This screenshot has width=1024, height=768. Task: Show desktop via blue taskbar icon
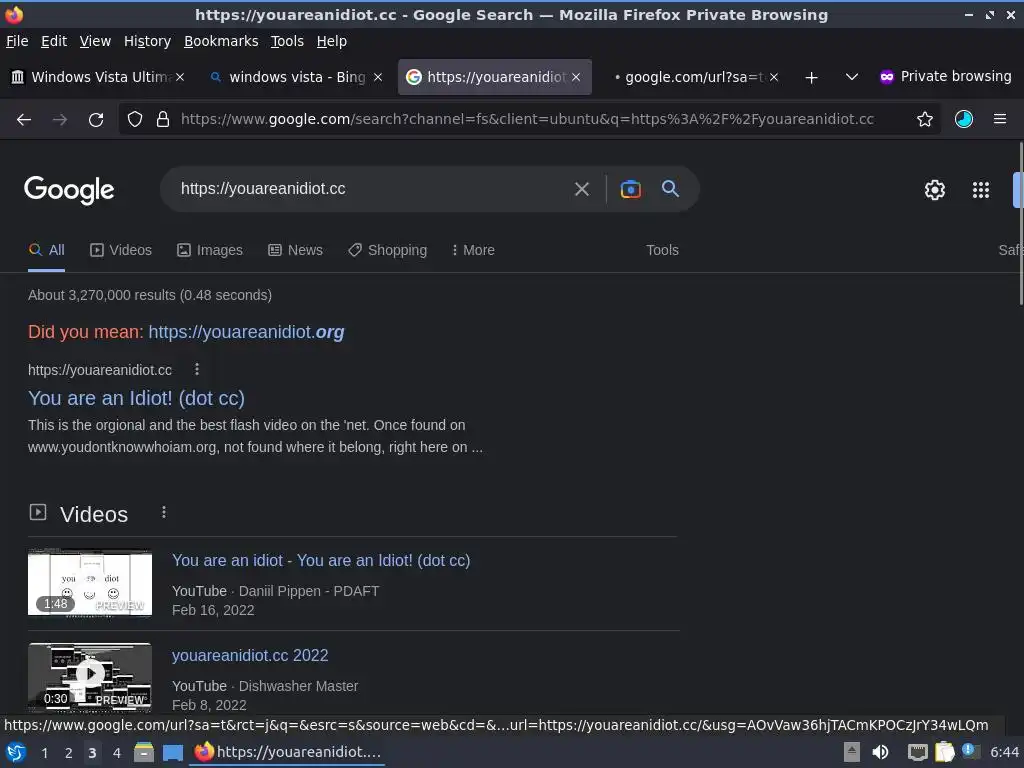[172, 753]
